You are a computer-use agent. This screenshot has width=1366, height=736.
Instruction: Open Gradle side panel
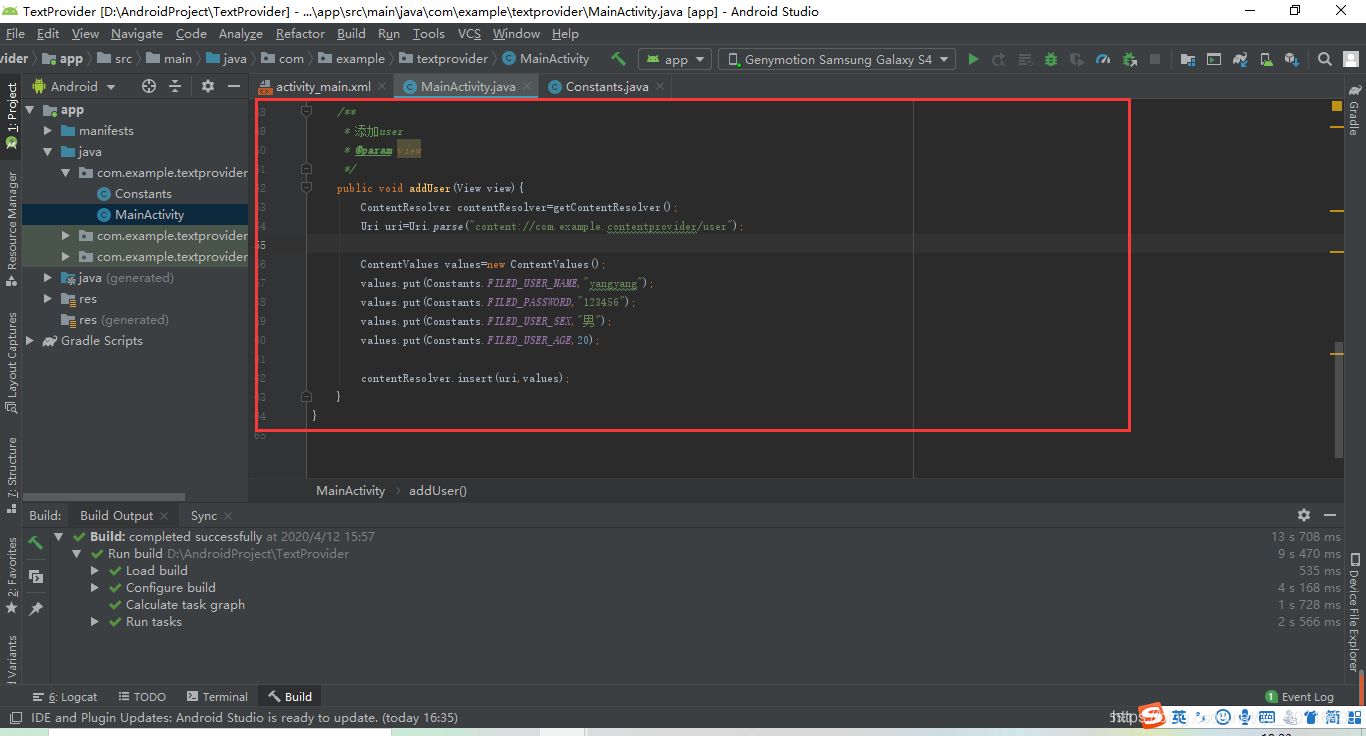1354,111
